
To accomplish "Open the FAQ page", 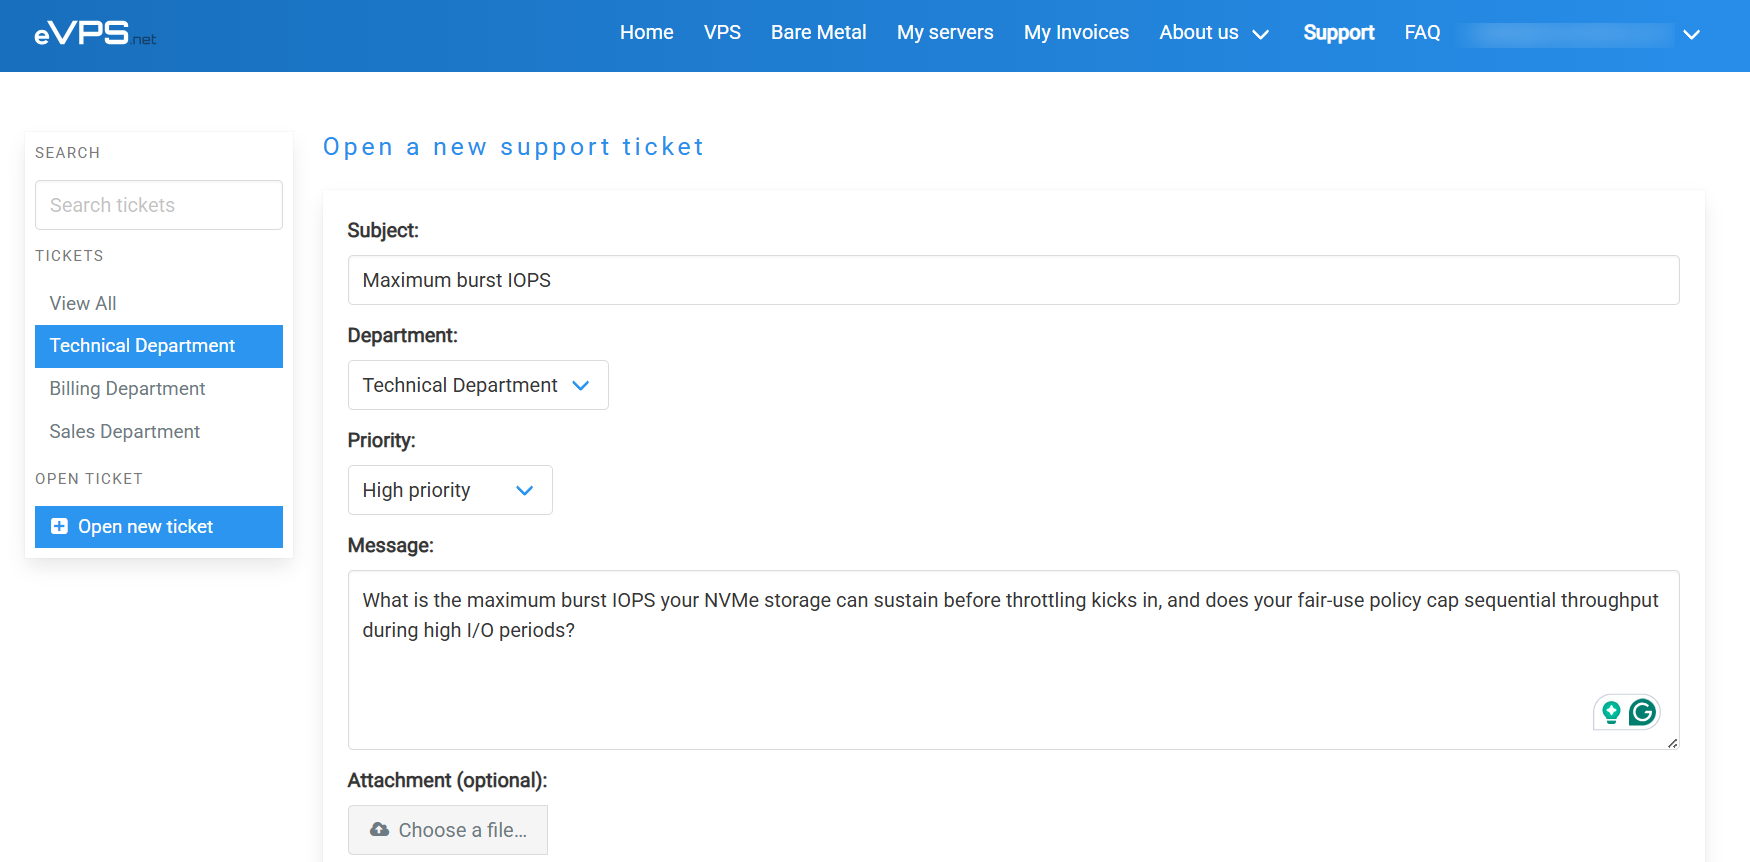I will coord(1422,33).
